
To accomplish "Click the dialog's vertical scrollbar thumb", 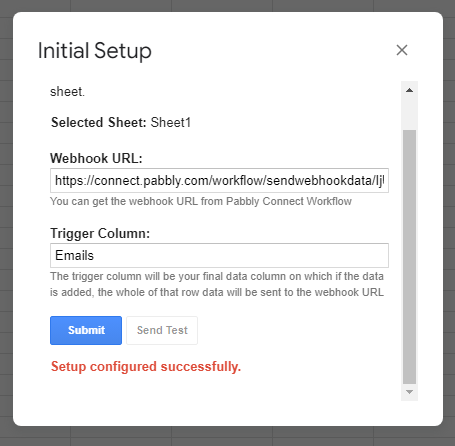I will pos(409,257).
